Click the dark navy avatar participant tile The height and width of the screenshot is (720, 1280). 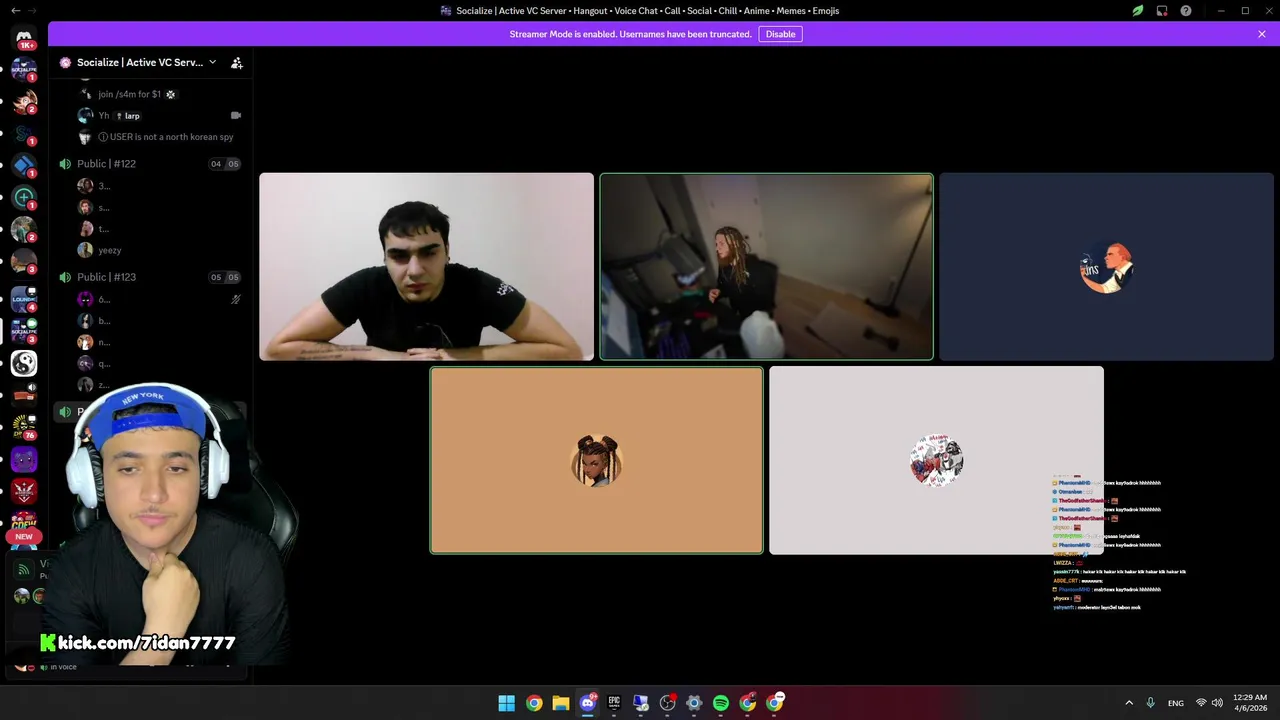(1106, 267)
